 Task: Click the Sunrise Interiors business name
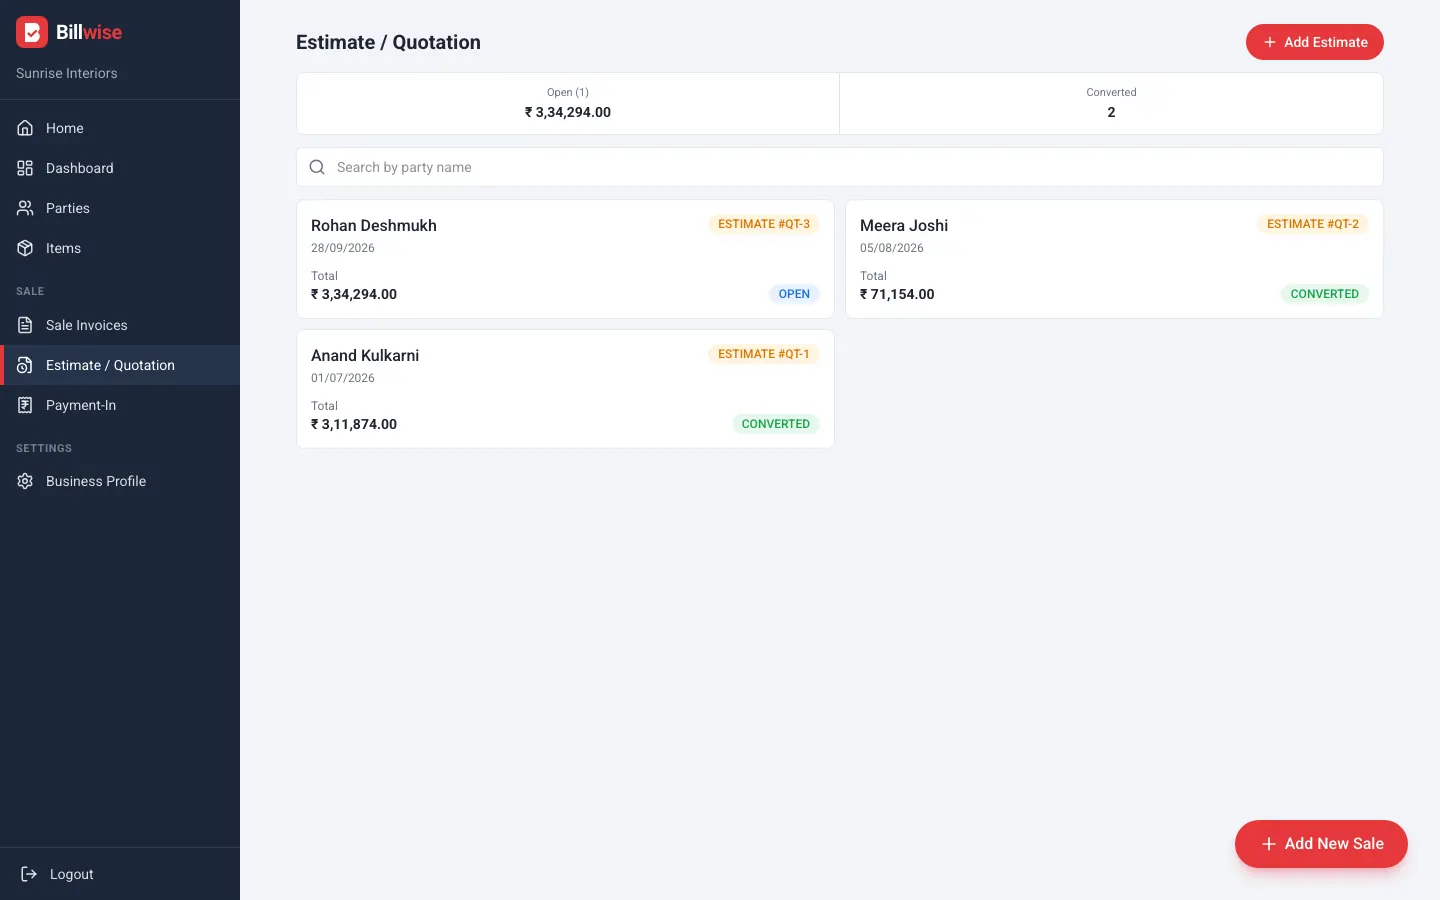click(67, 73)
